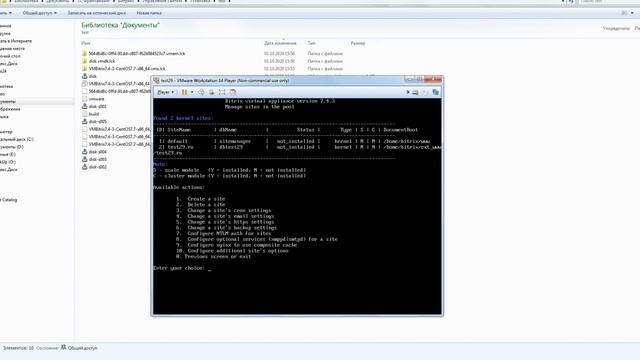Send Ctrl+Alt+Del to the virtual machine
The height and width of the screenshot is (360, 640).
pyautogui.click(x=201, y=92)
